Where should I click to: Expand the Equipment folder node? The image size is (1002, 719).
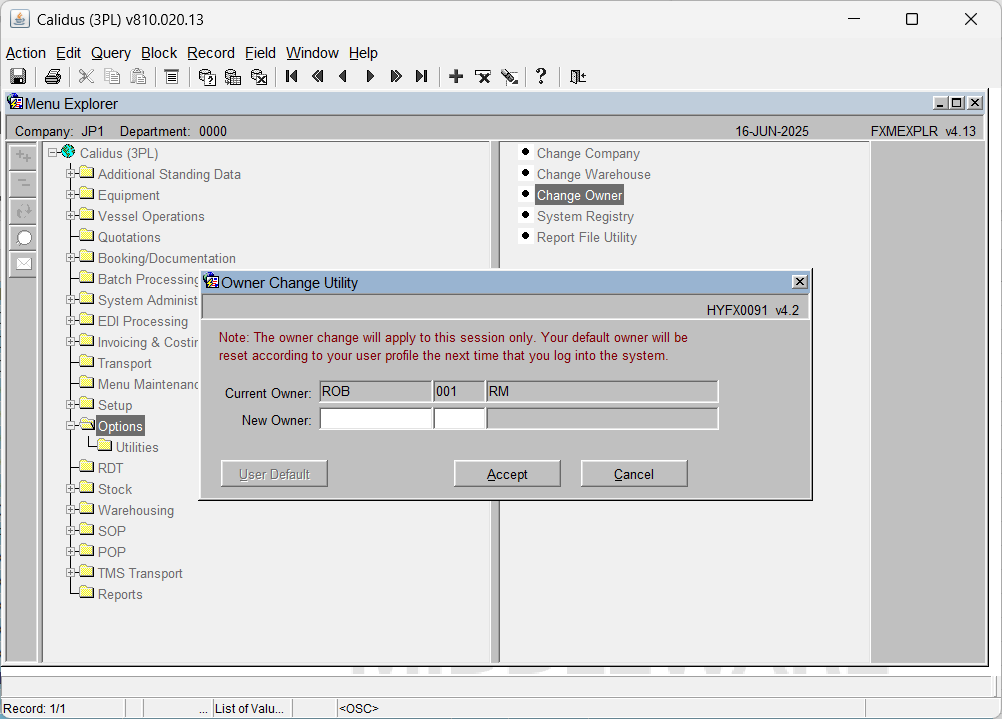(71, 194)
